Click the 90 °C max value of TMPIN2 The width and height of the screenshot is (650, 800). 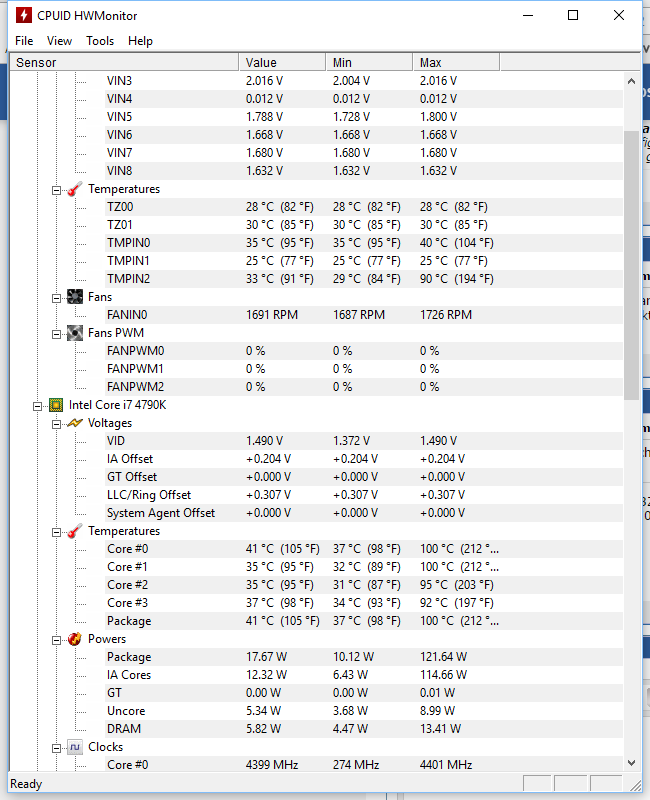point(457,279)
